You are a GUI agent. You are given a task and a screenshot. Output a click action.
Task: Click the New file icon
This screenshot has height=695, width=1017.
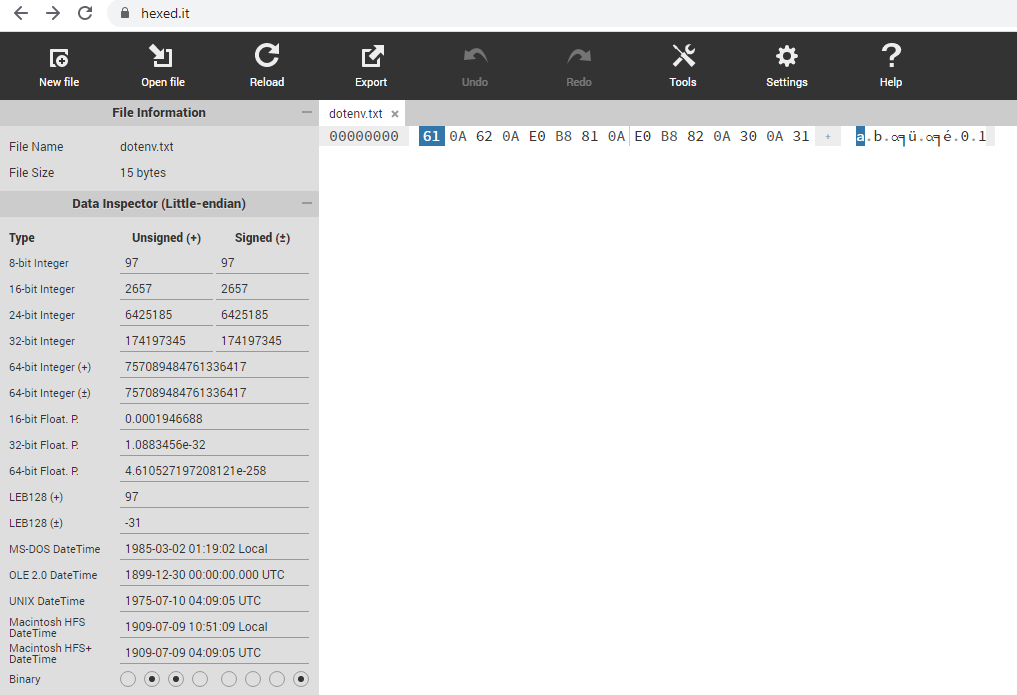(x=59, y=58)
